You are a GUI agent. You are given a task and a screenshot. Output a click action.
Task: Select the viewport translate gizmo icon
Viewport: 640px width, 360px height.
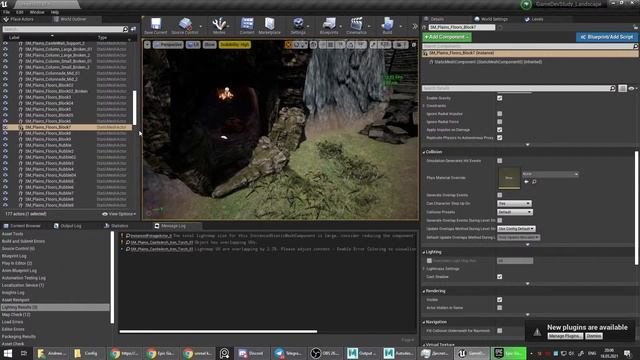(289, 44)
